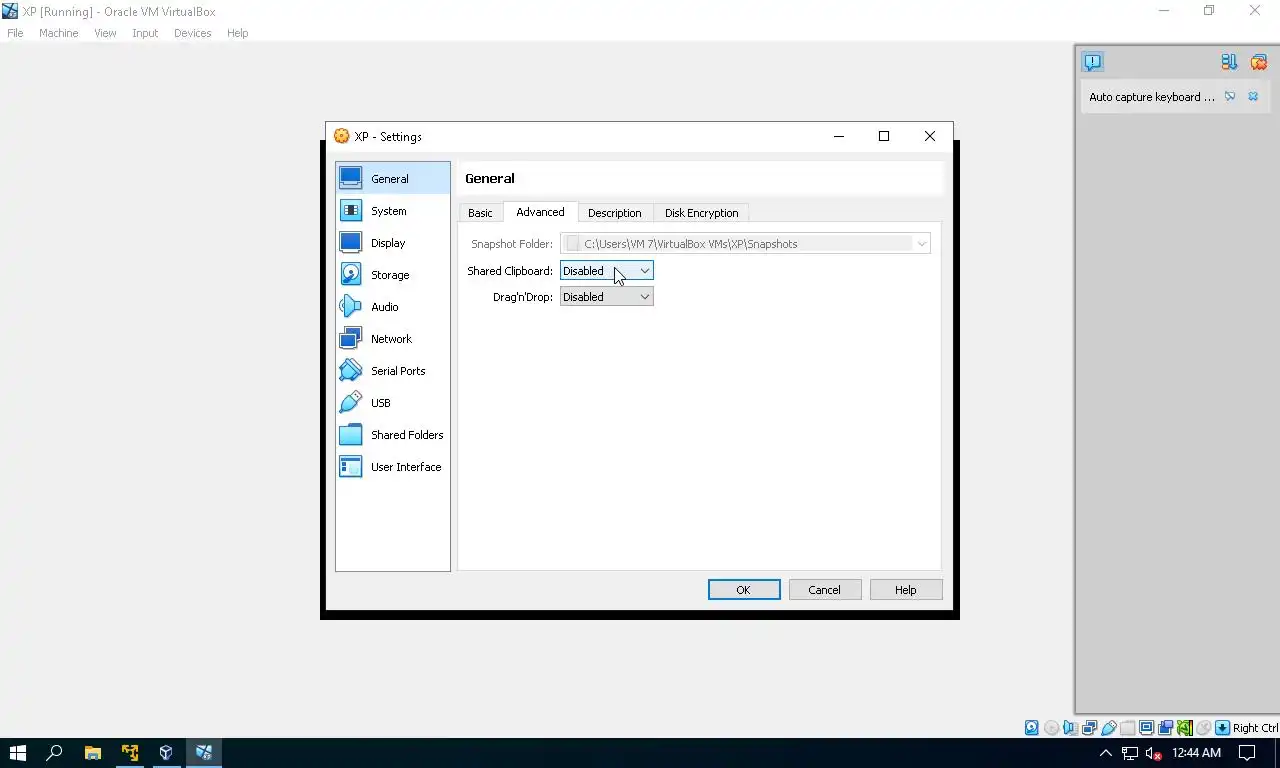The image size is (1280, 768).
Task: Open Display settings category
Action: pyautogui.click(x=392, y=243)
